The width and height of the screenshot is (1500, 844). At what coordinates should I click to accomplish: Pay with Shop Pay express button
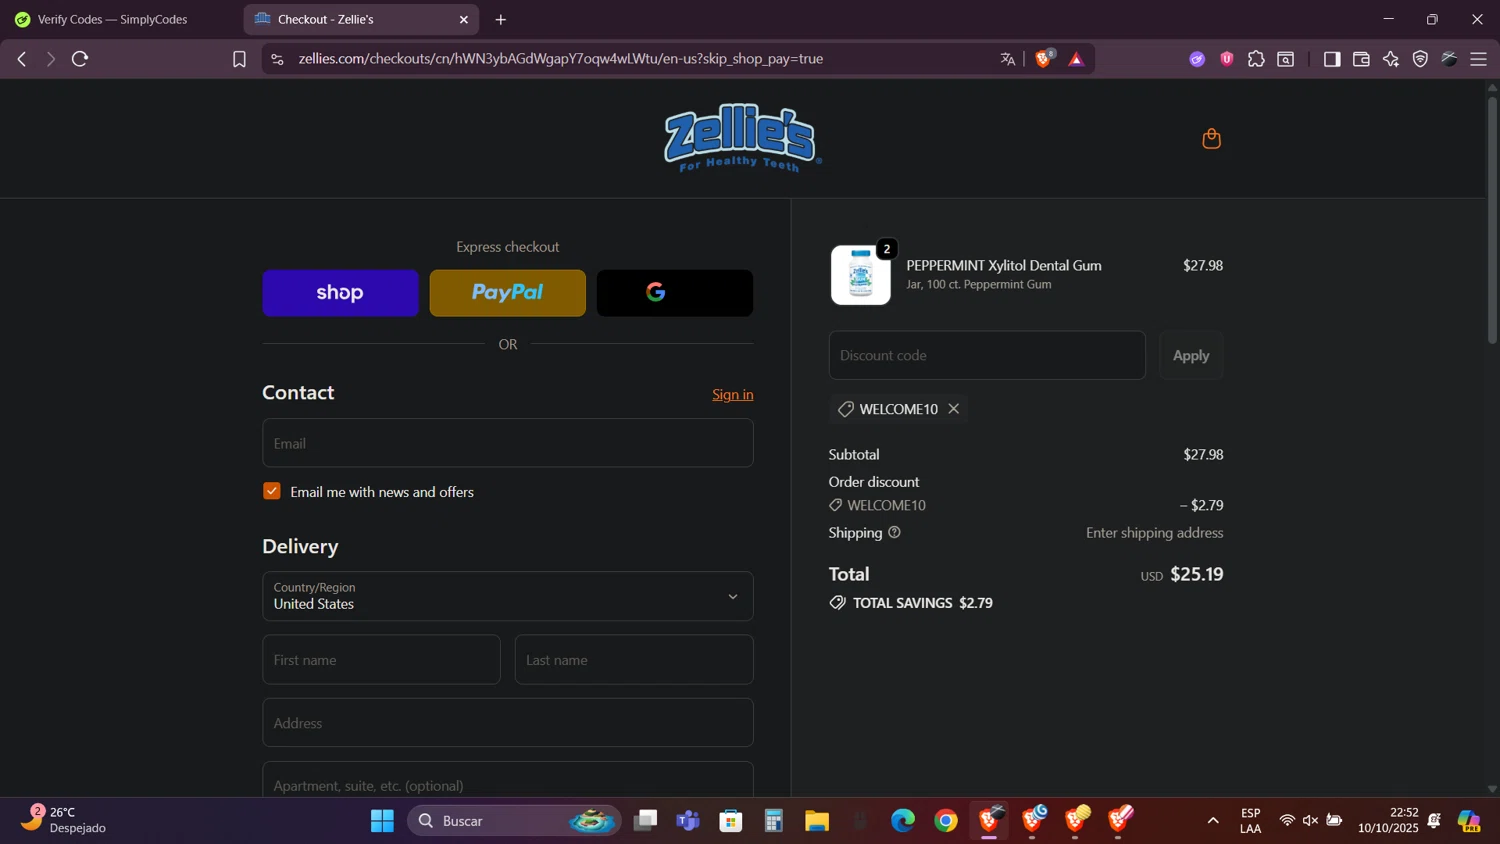[x=340, y=293]
